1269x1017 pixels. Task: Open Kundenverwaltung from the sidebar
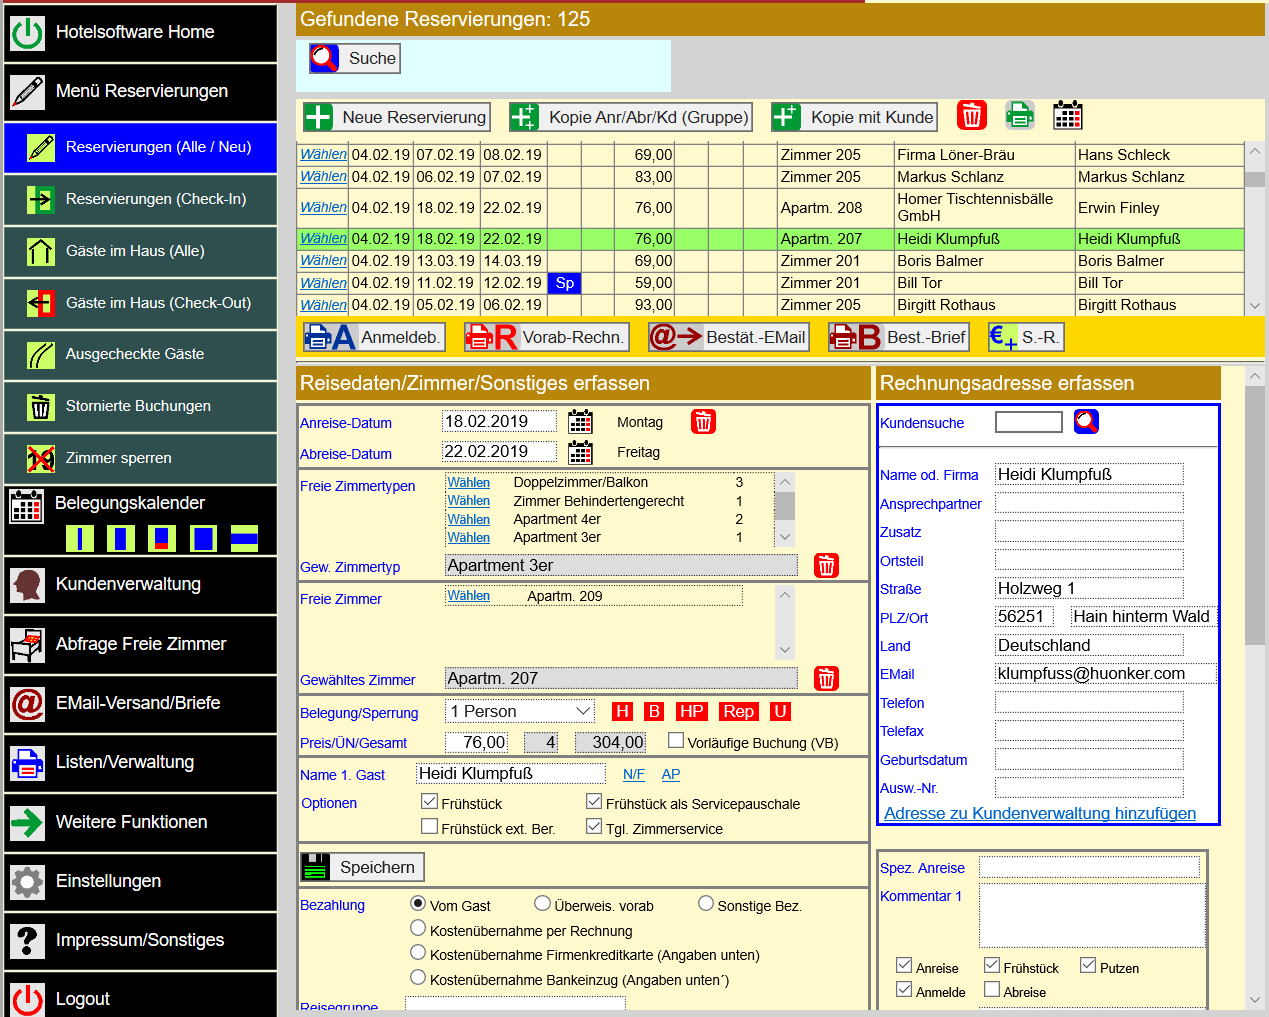(140, 585)
